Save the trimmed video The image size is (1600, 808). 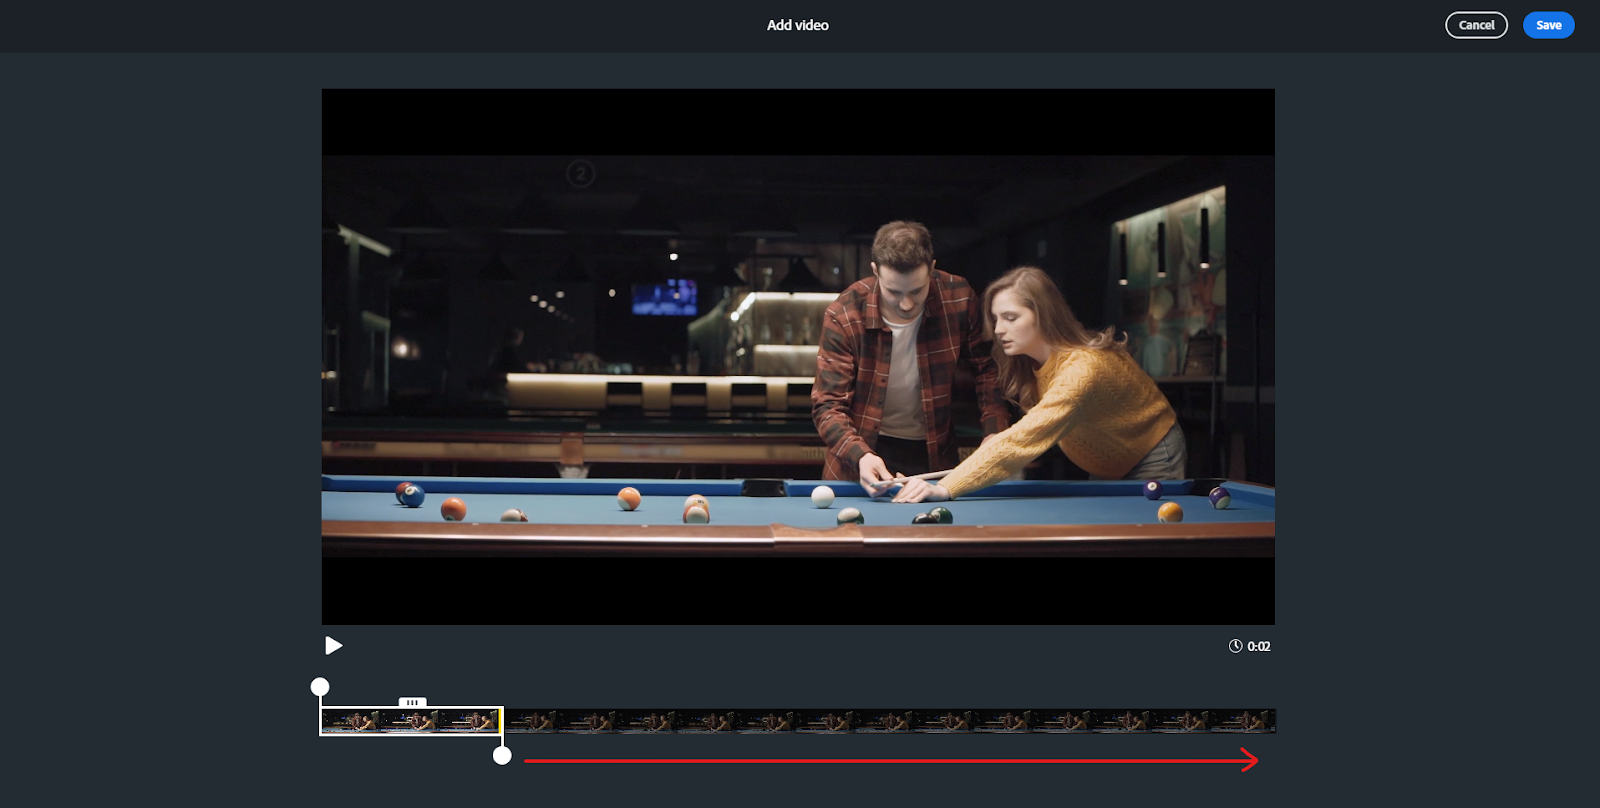[1548, 25]
